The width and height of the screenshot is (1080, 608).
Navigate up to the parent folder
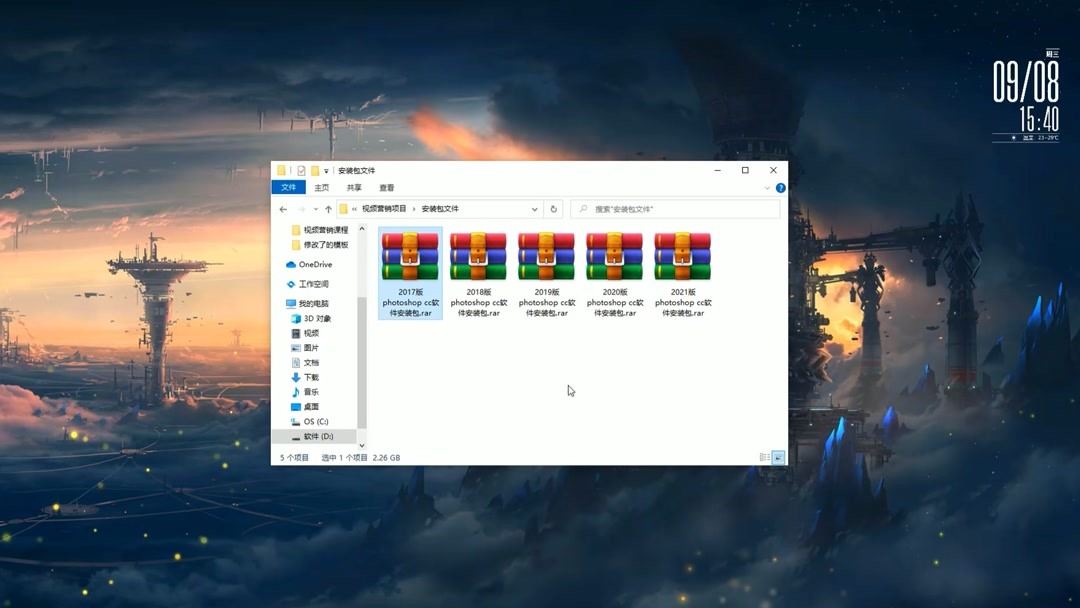(x=328, y=208)
